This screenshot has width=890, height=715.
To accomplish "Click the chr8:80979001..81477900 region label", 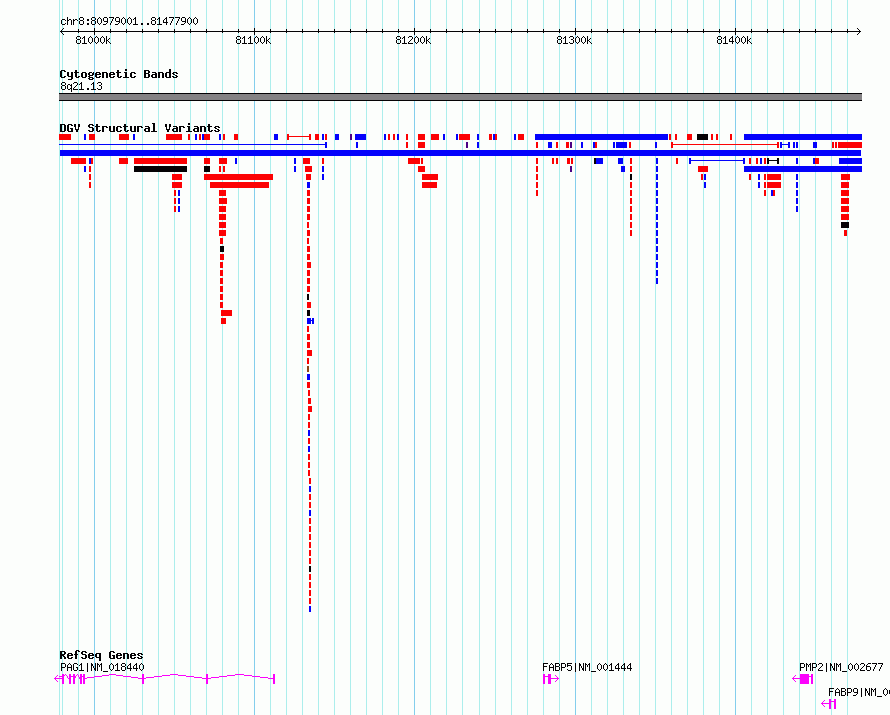I will tap(129, 21).
